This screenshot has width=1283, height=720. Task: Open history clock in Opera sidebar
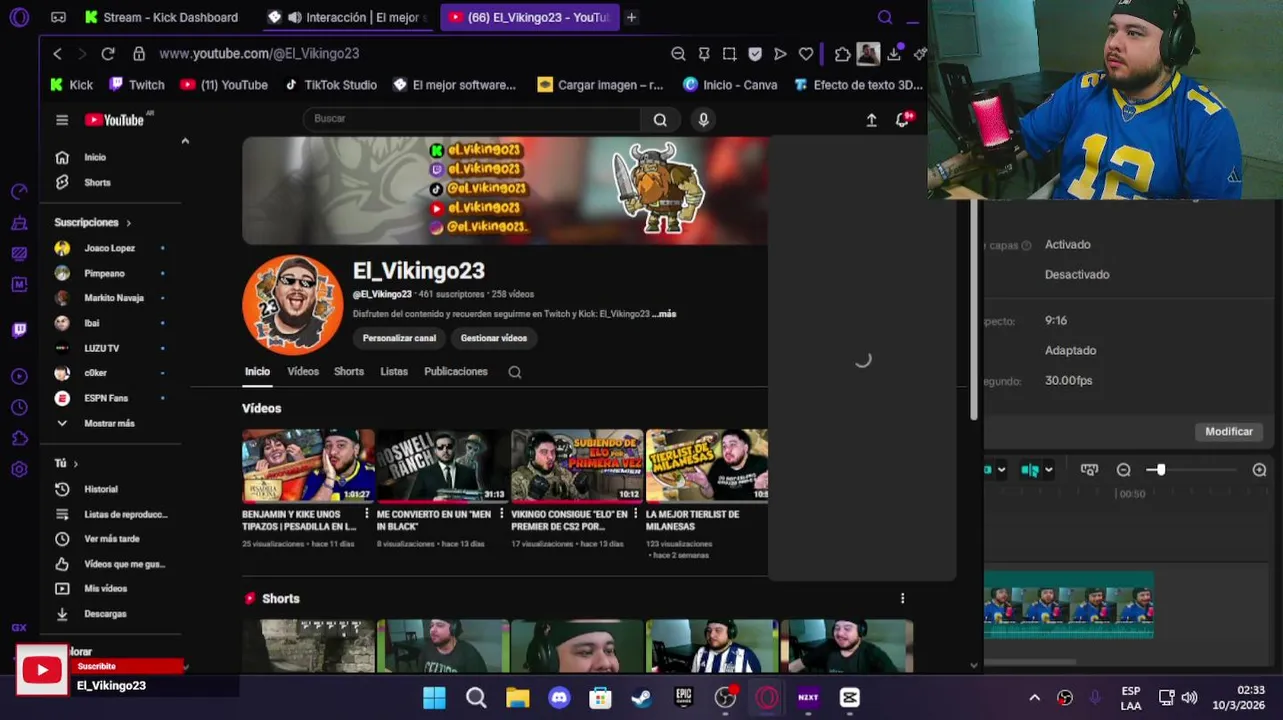[x=19, y=407]
